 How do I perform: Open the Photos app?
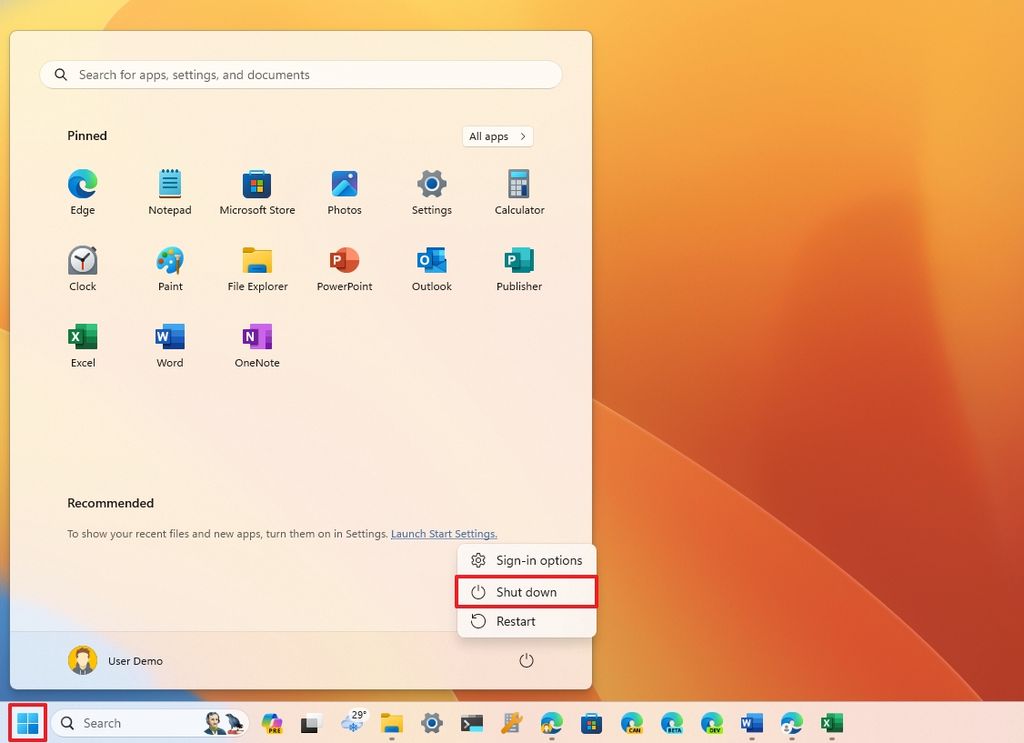pyautogui.click(x=344, y=190)
